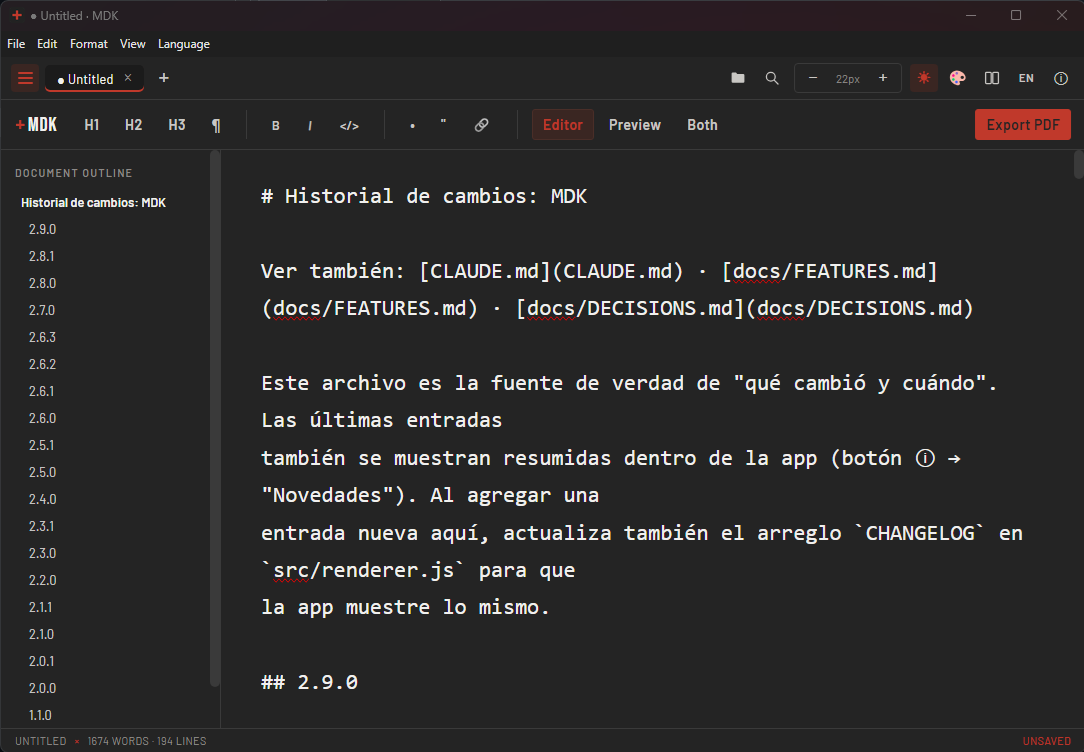The width and height of the screenshot is (1084, 752).
Task: Select the Untitled document tab
Action: tap(95, 79)
